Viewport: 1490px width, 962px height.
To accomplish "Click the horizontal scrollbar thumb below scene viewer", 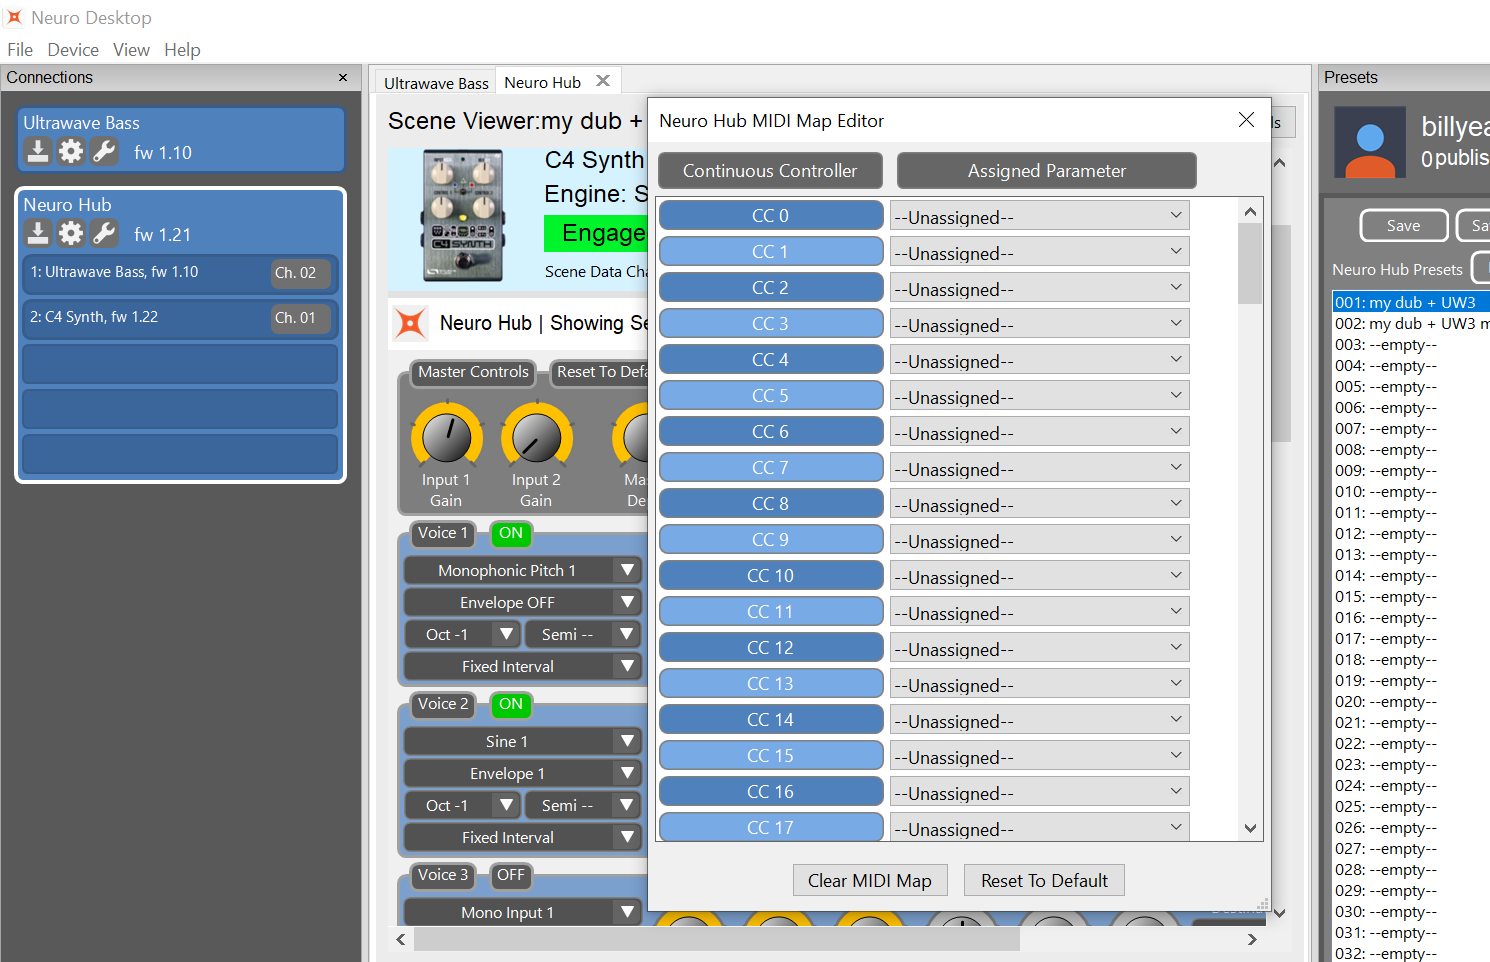I will click(x=717, y=939).
